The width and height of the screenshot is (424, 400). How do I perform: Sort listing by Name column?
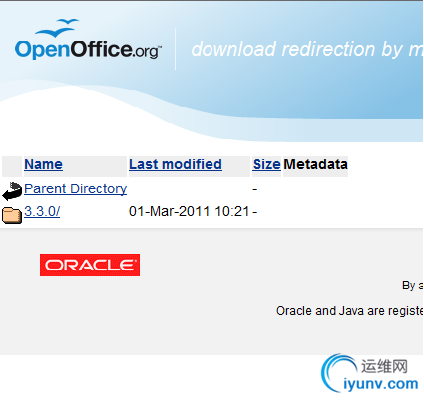43,164
